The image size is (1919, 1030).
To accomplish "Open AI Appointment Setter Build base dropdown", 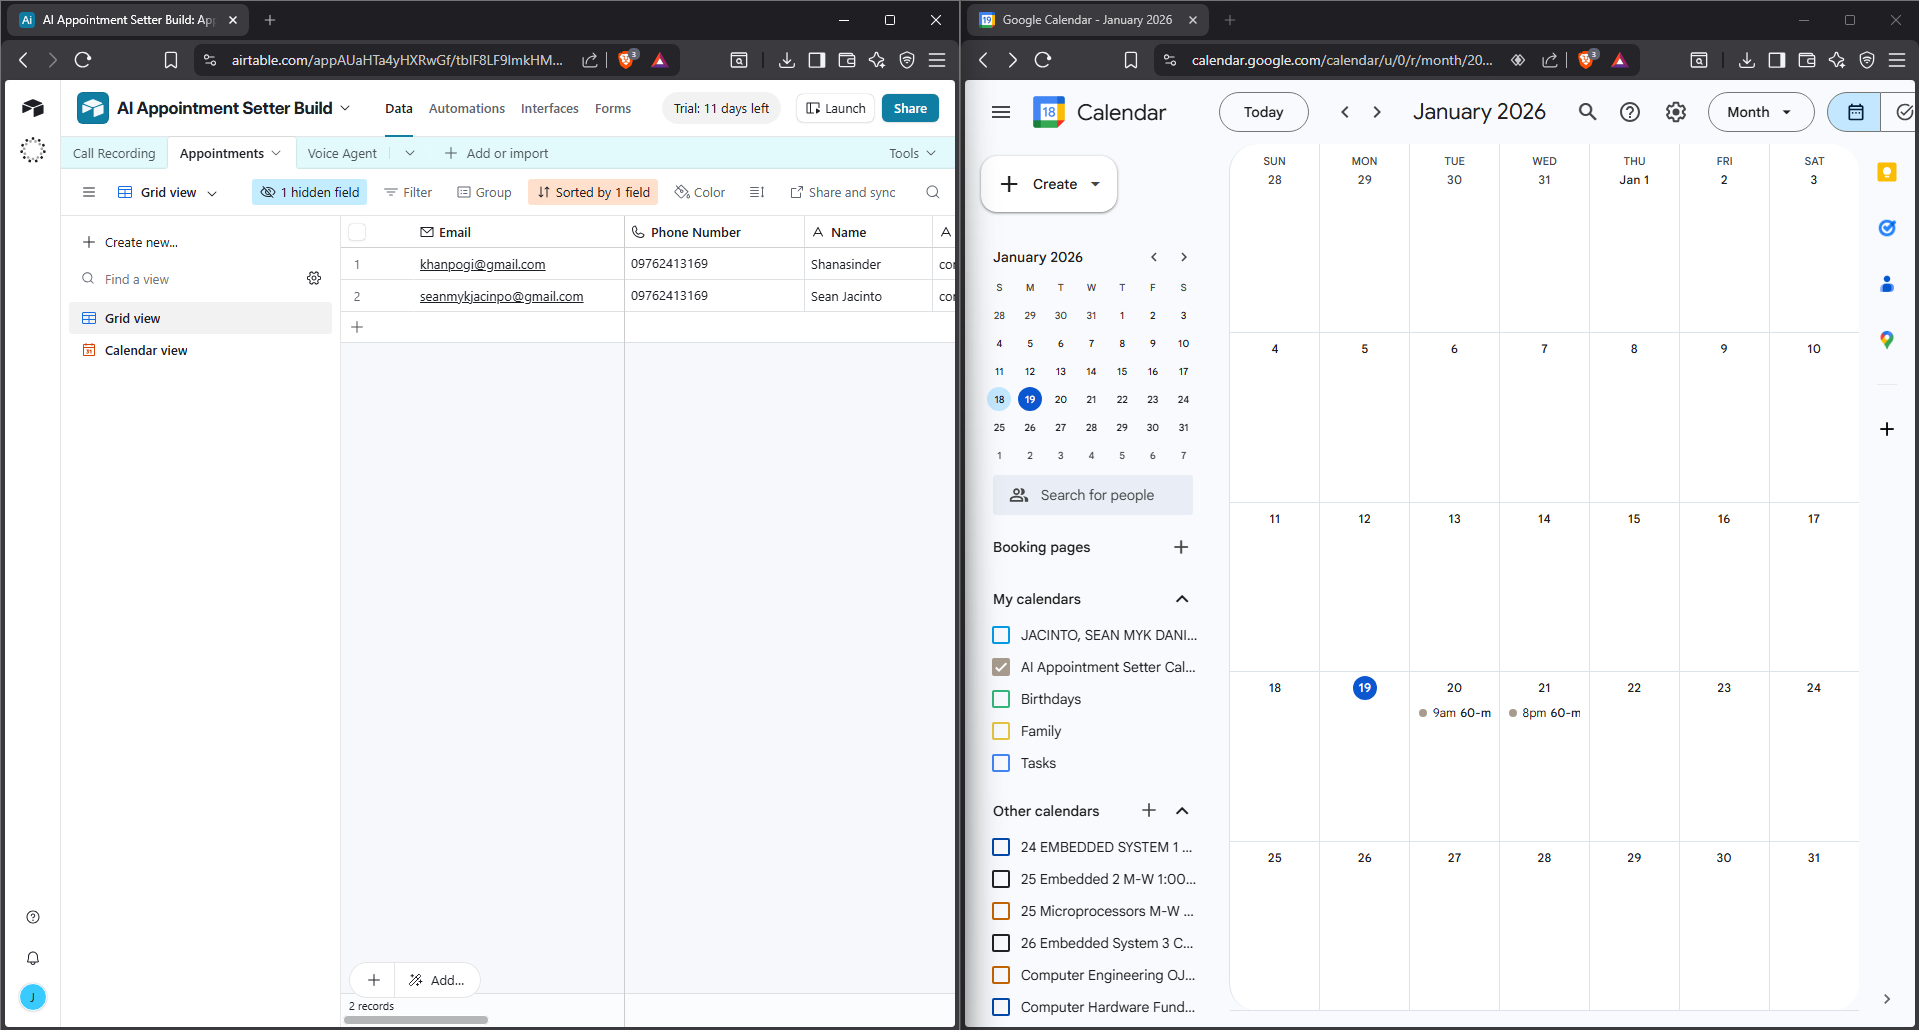I will [345, 108].
